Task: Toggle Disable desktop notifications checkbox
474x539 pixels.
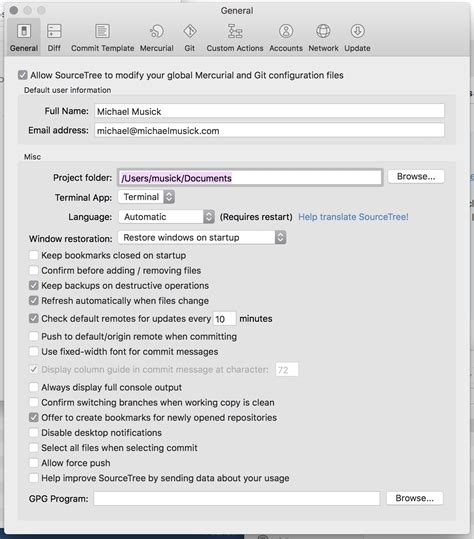Action: pyautogui.click(x=34, y=432)
